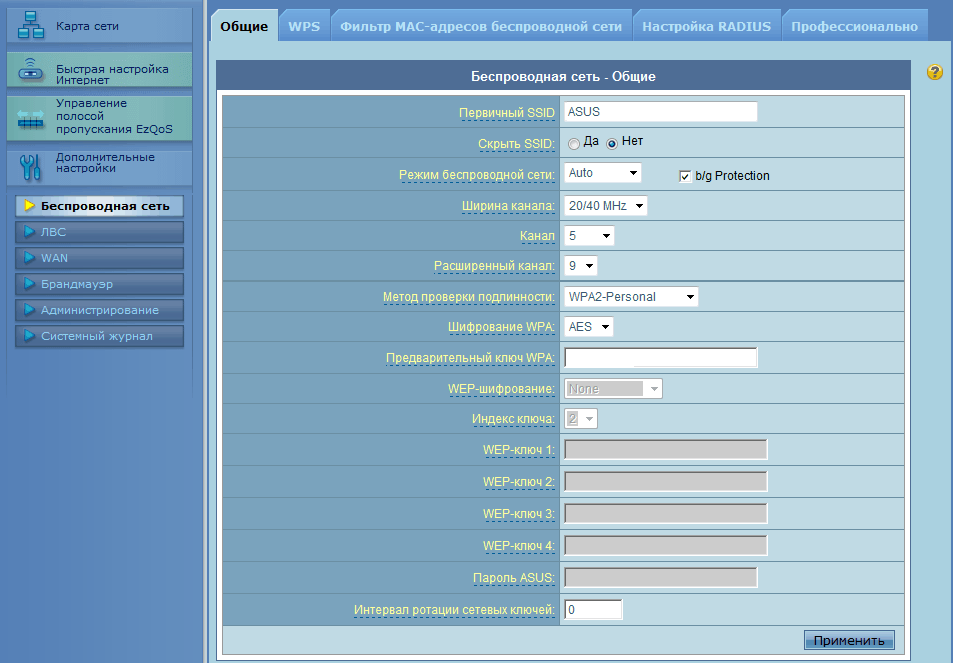Open Брандмауэр in the sidebar menu
The image size is (953, 663).
coord(99,284)
